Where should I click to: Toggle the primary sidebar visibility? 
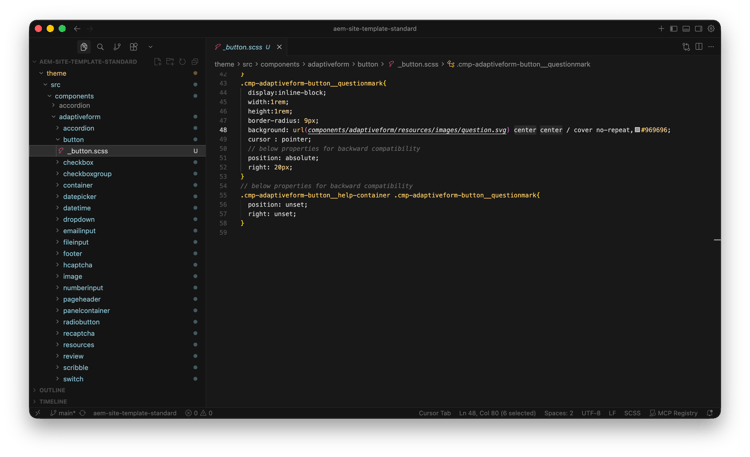673,29
